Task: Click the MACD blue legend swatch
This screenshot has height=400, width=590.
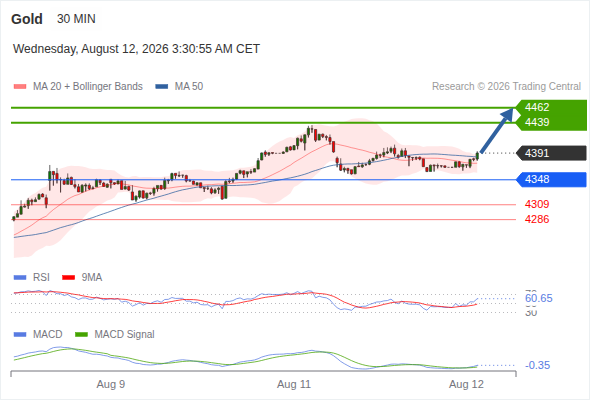Action: click(20, 334)
